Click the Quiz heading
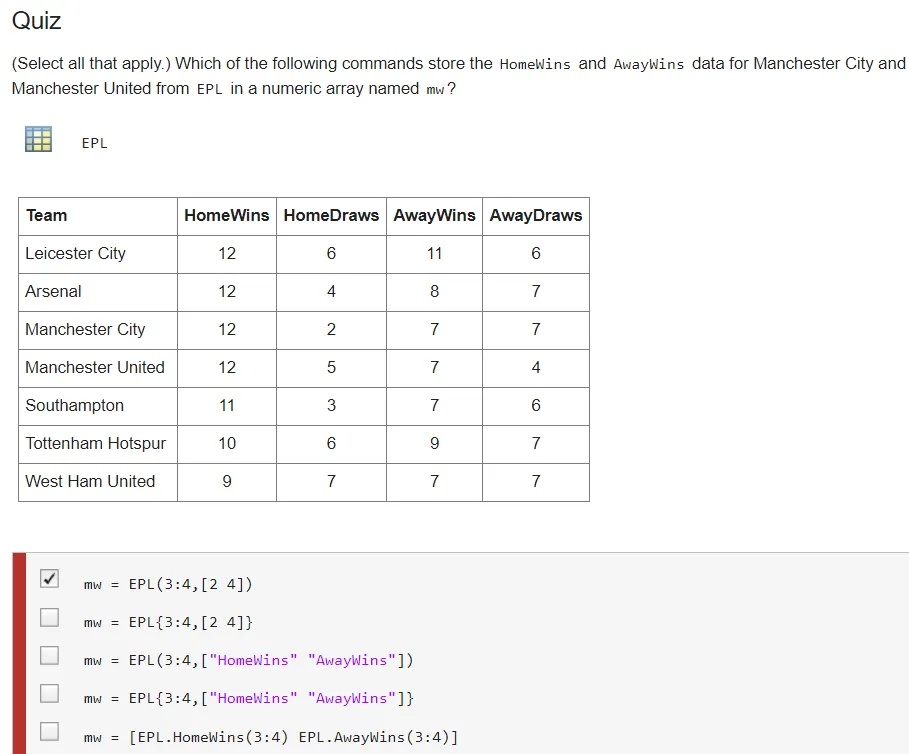This screenshot has width=909, height=754. pyautogui.click(x=37, y=20)
